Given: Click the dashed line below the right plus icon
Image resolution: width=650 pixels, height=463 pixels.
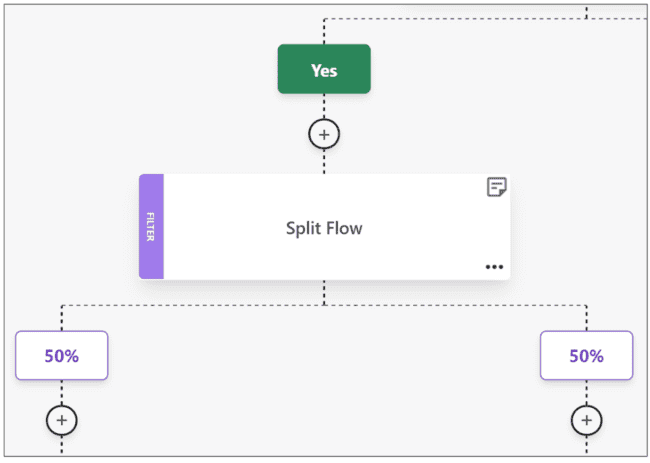Looking at the screenshot, I should 586,446.
